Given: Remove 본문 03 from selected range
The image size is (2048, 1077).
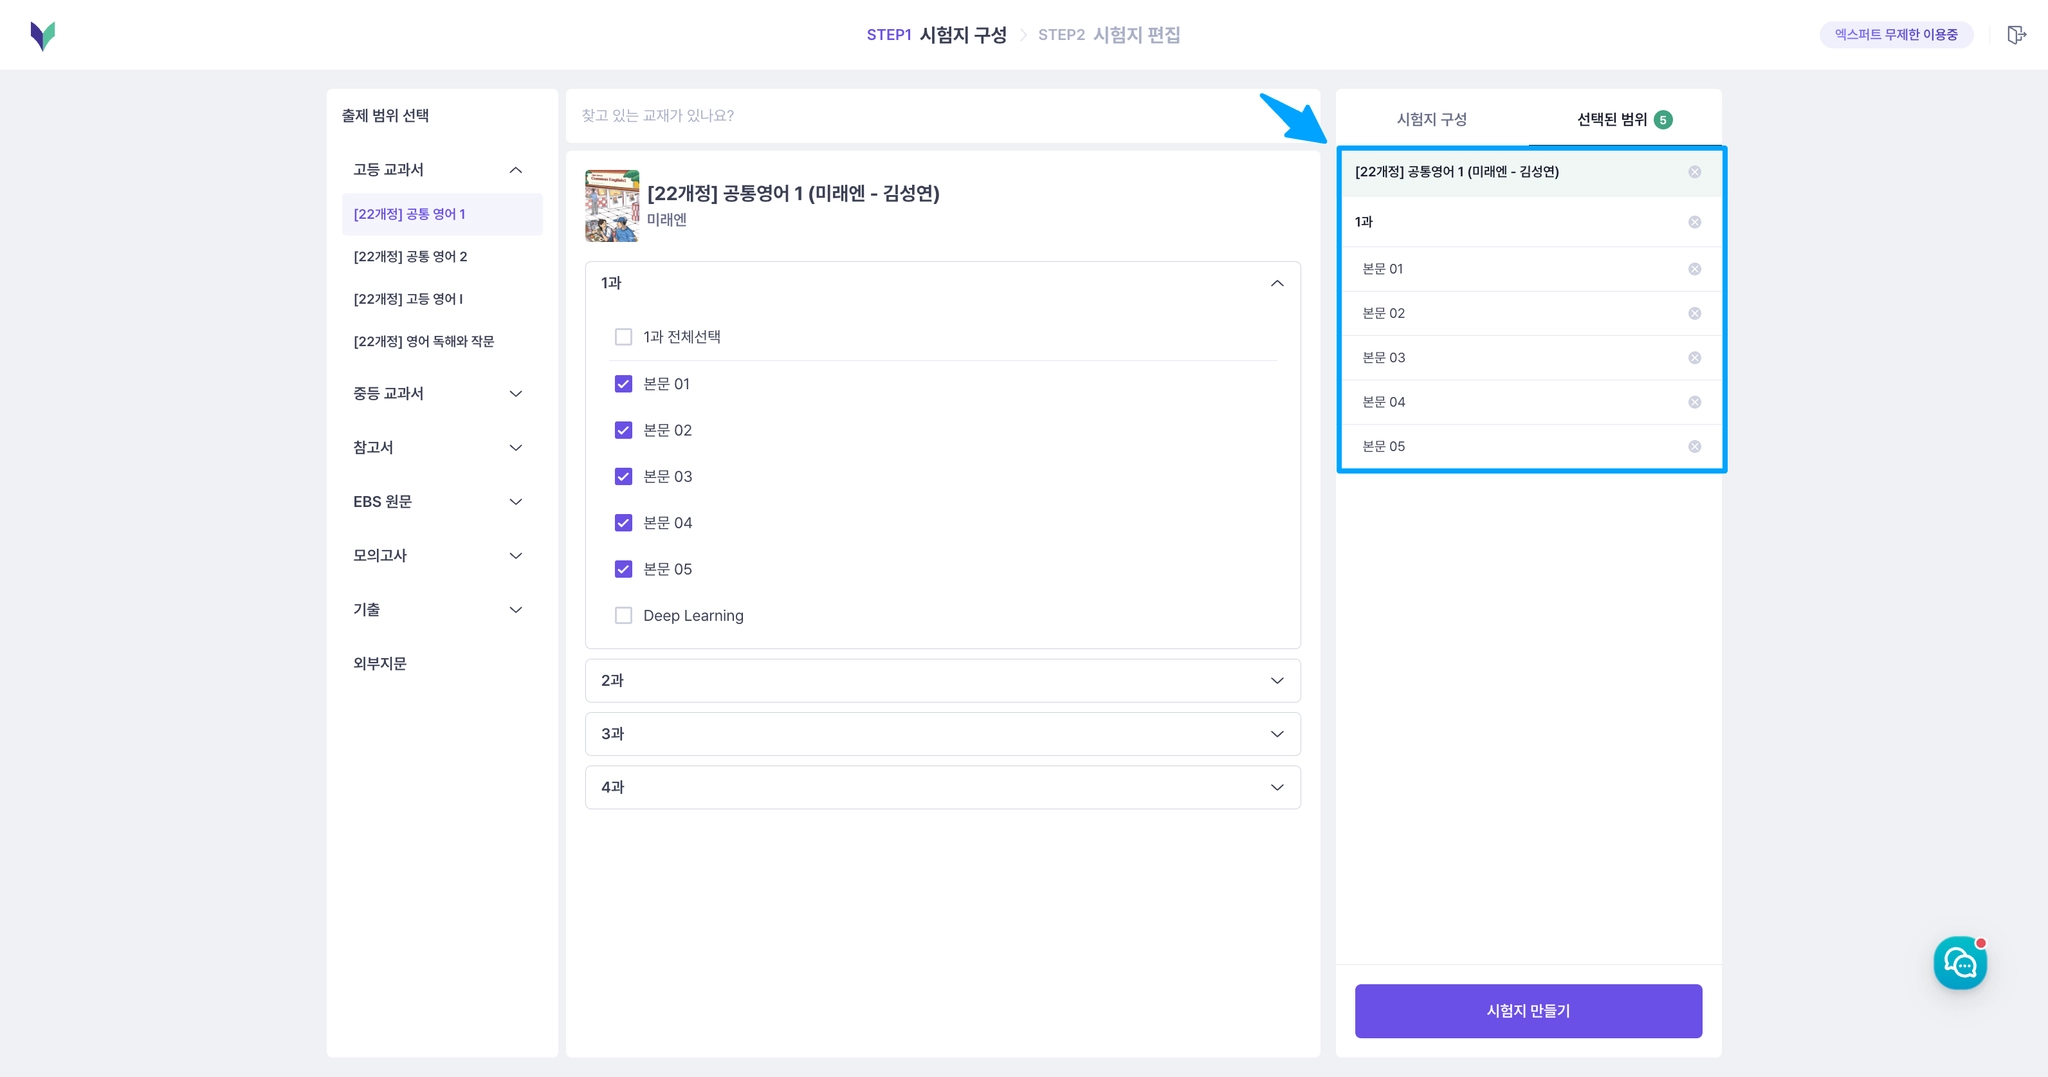Looking at the screenshot, I should [x=1694, y=358].
